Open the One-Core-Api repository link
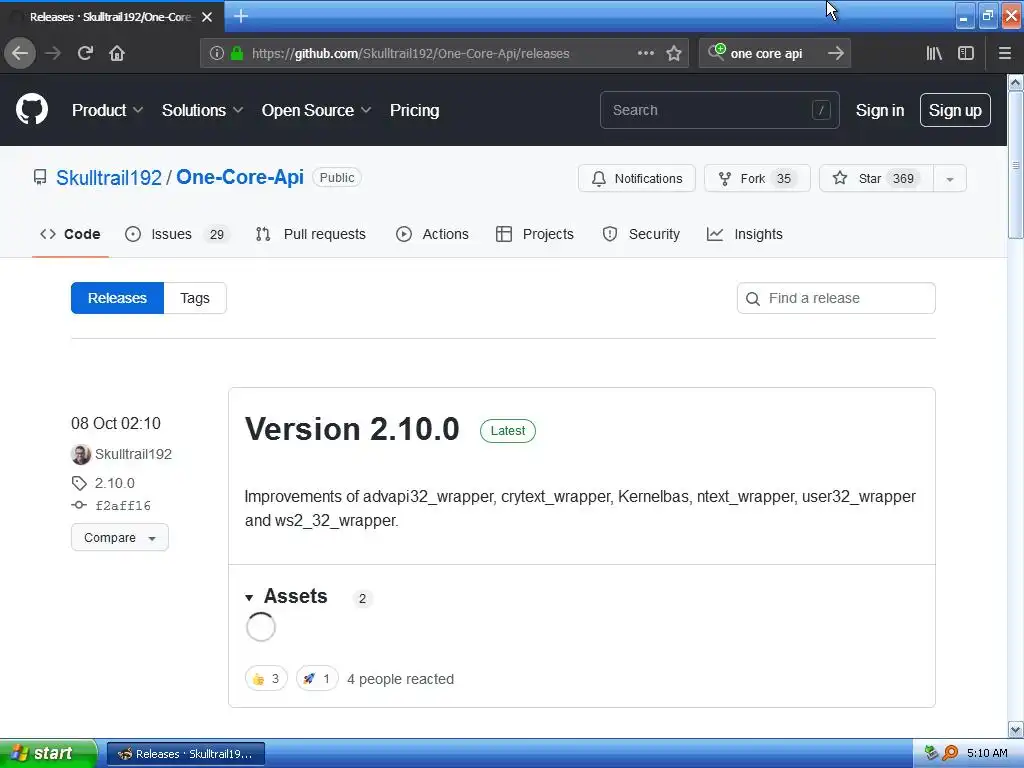This screenshot has height=768, width=1024. [240, 177]
